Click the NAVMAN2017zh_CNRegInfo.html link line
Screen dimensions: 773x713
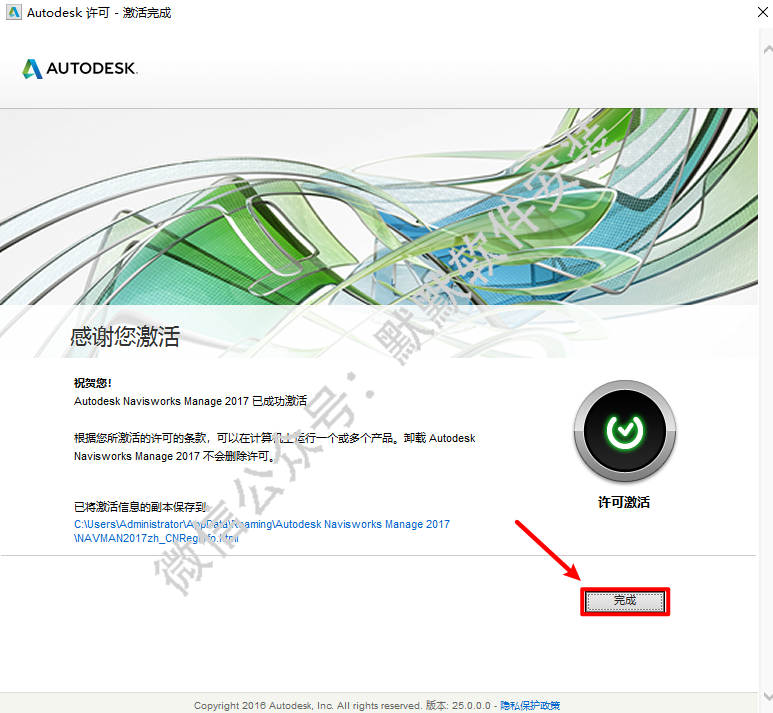(x=158, y=538)
